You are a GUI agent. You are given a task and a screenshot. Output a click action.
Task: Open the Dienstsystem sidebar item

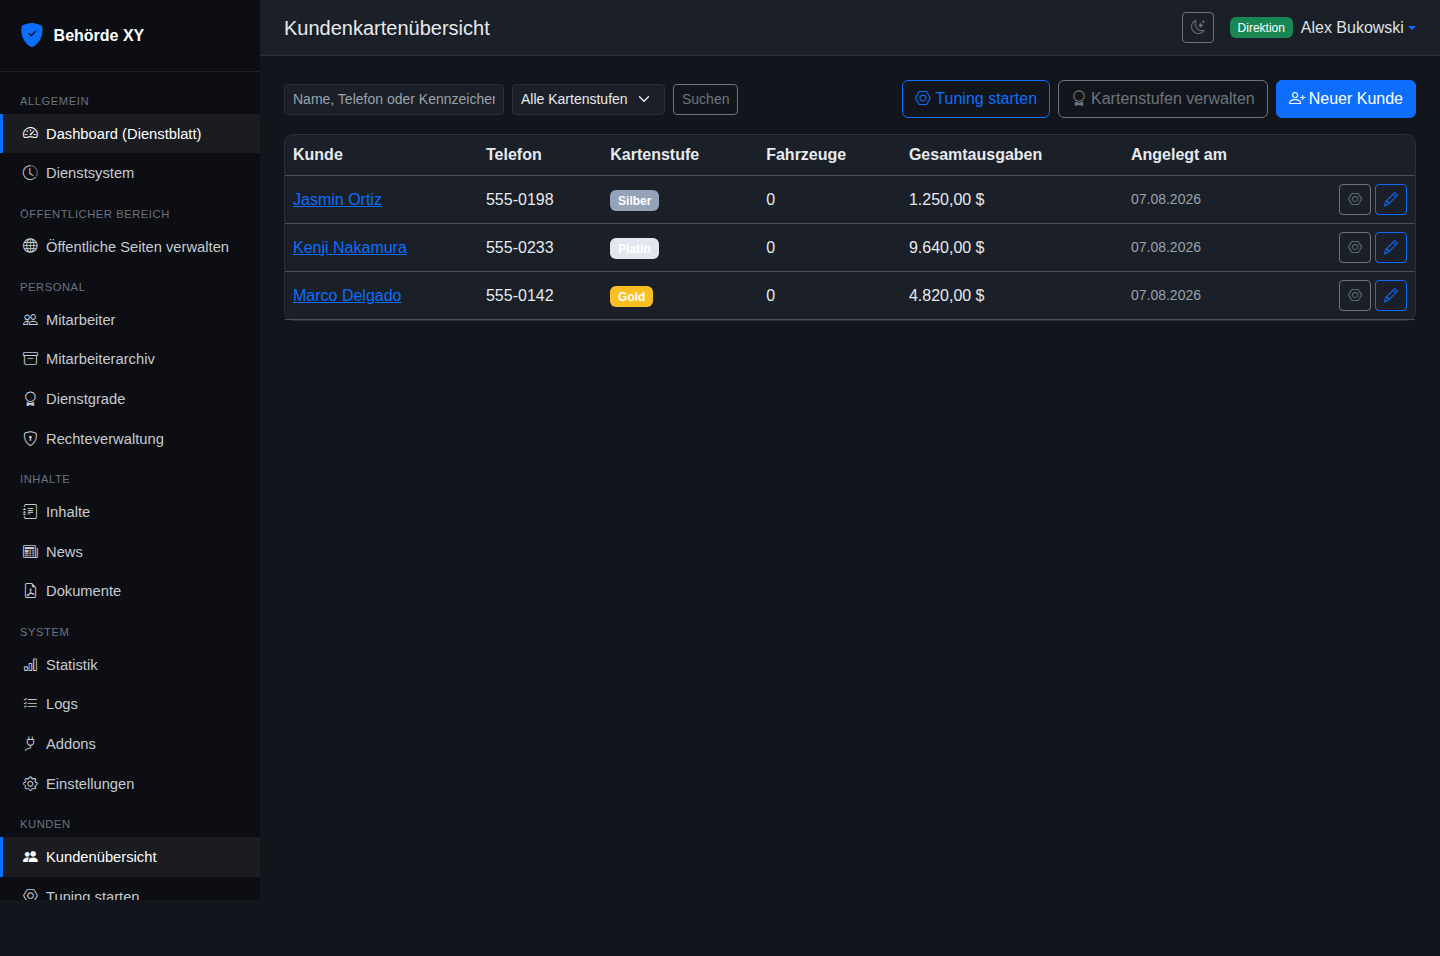pyautogui.click(x=130, y=173)
